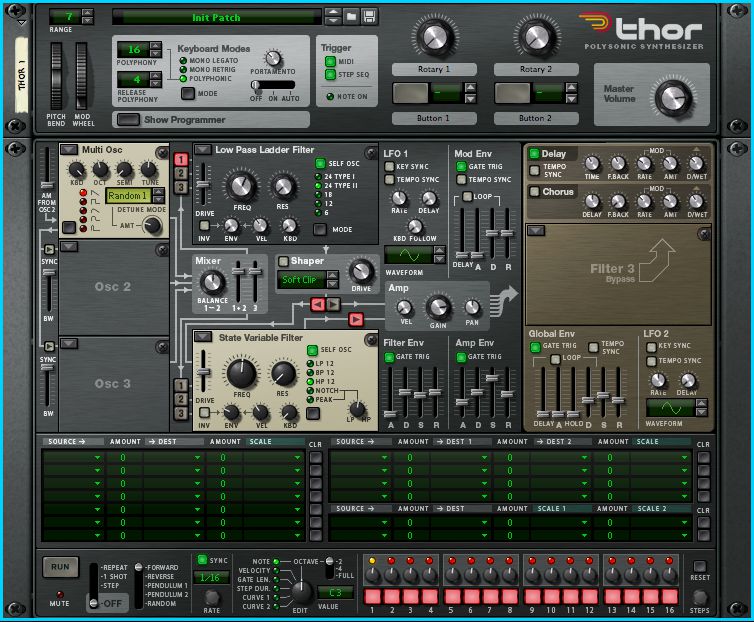Click the LFO 1 KBD FOLLOW knob
This screenshot has width=754, height=622.
pyautogui.click(x=415, y=226)
